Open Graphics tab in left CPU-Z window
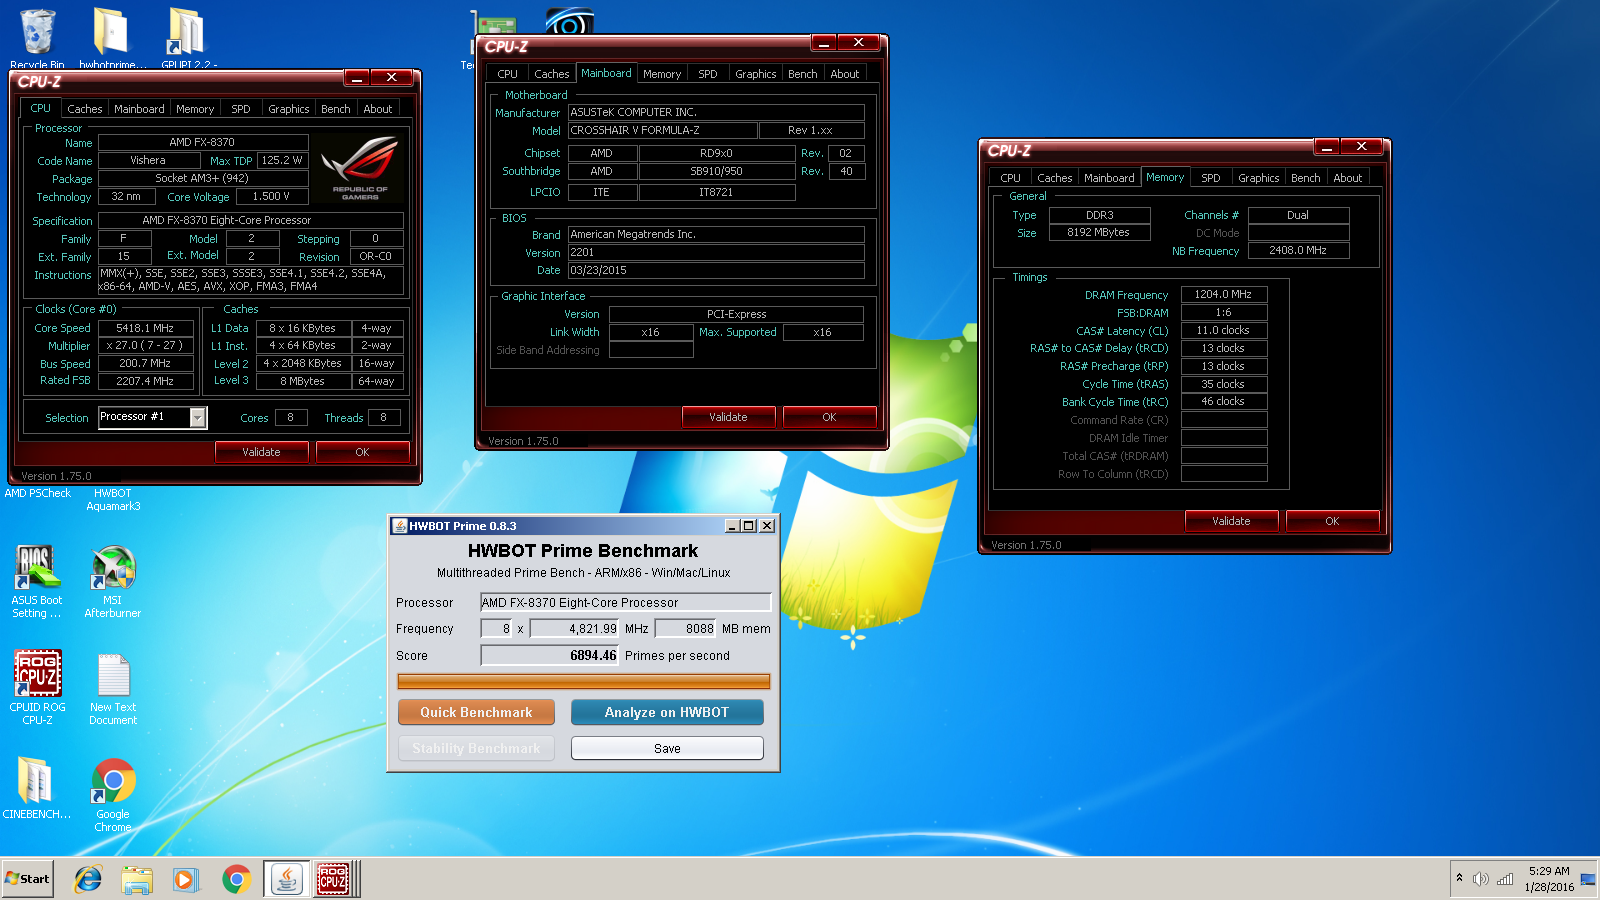Screen dimensions: 1600x900 point(289,109)
